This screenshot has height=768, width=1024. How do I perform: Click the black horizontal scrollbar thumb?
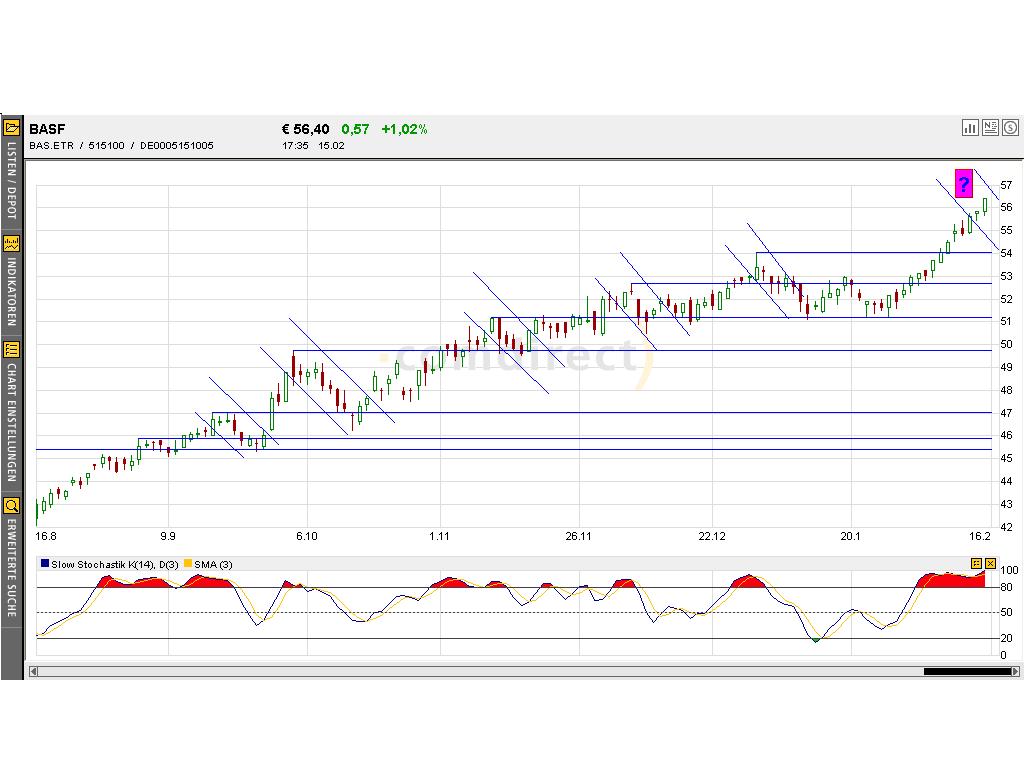(967, 671)
